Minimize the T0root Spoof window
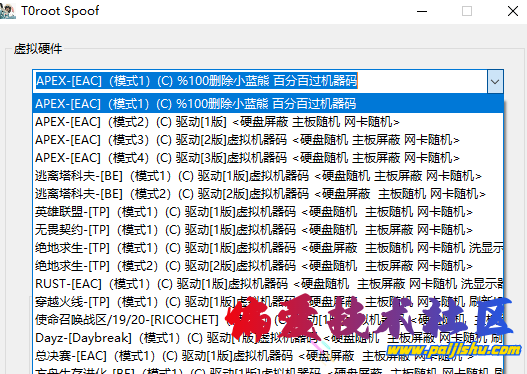527x374 pixels. pyautogui.click(x=422, y=11)
